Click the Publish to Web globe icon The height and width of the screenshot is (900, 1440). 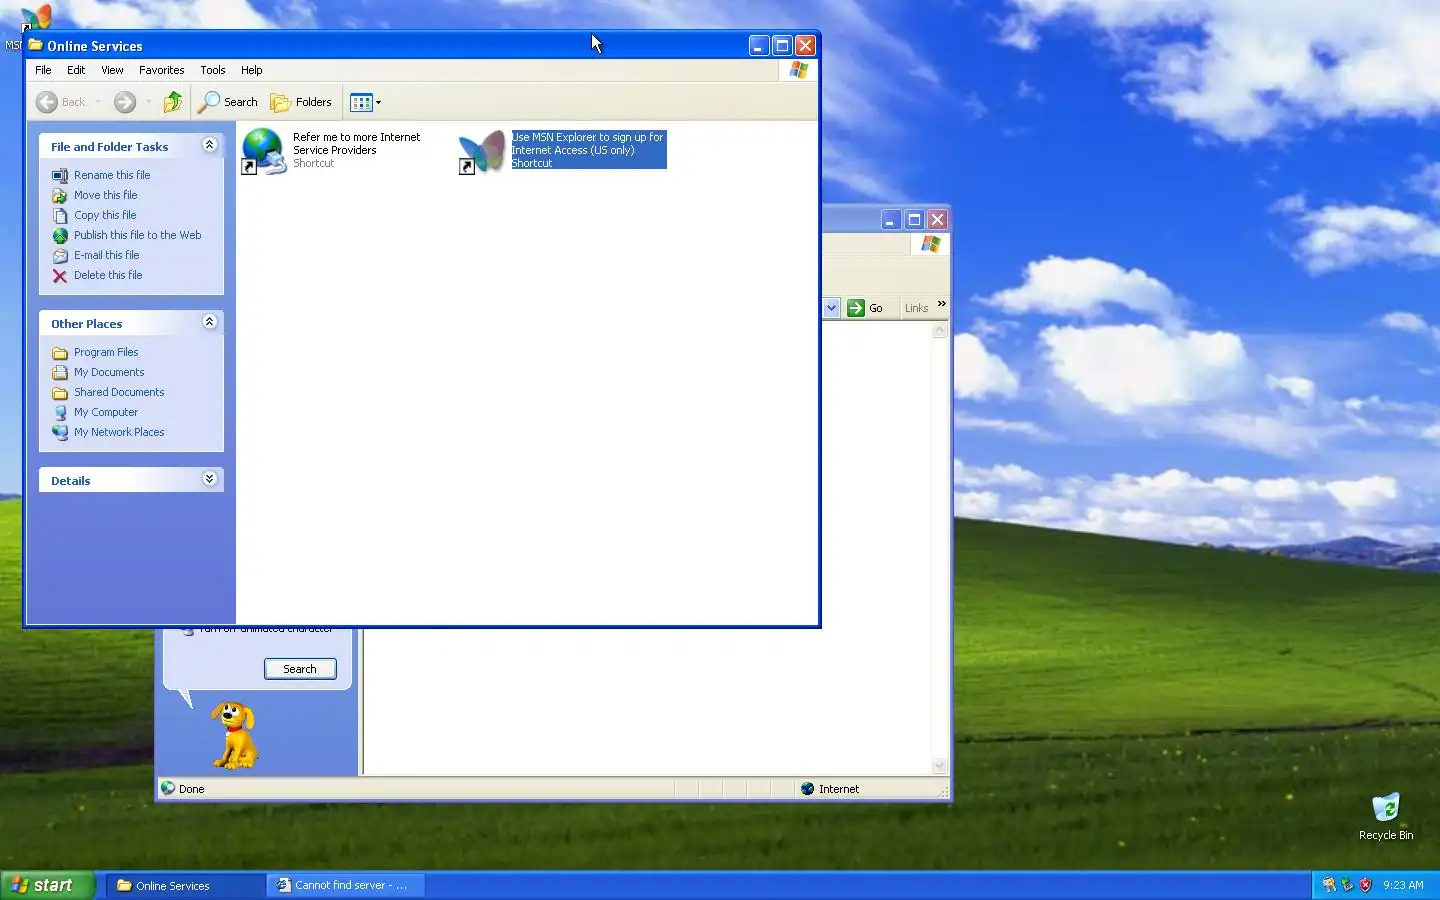60,236
